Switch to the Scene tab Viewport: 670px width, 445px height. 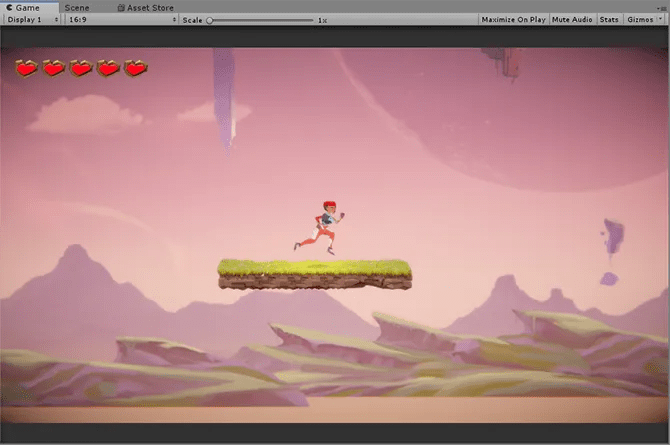coord(77,8)
